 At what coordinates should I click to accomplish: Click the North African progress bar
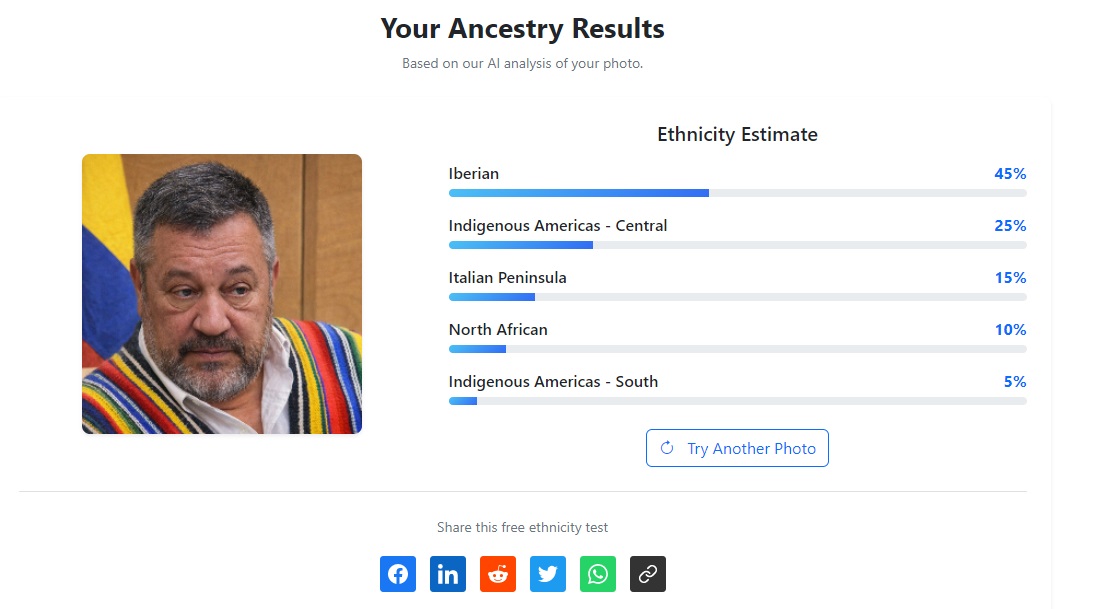pos(737,349)
